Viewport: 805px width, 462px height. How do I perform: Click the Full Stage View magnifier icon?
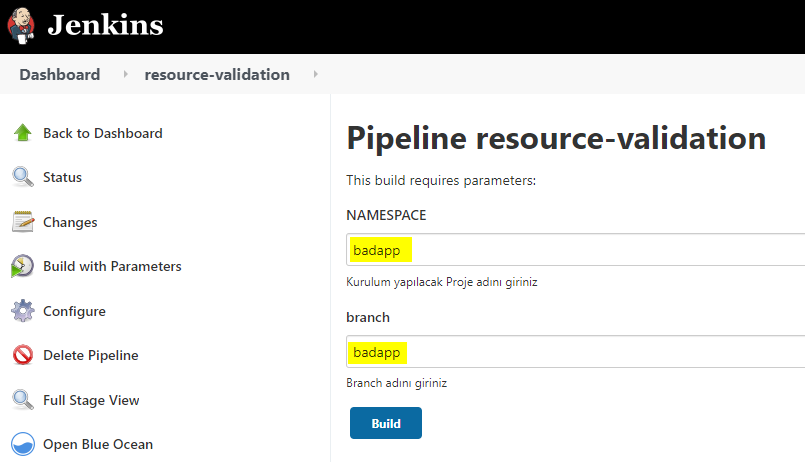(23, 400)
